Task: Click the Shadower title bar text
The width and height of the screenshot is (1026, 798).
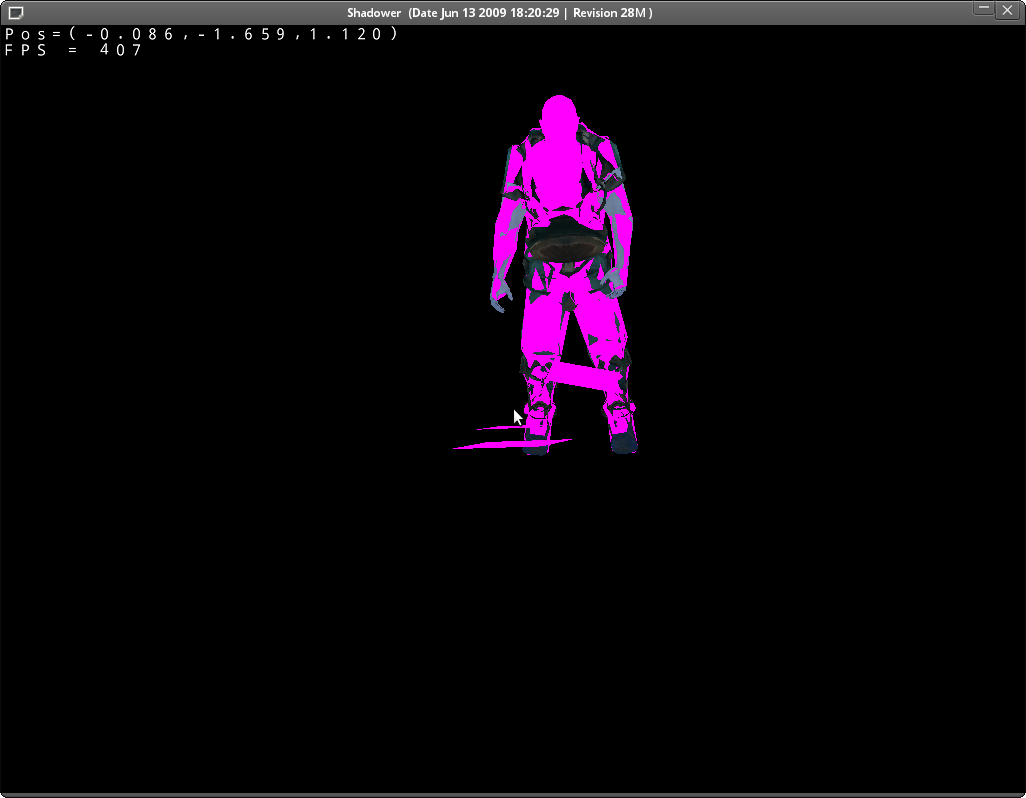Action: pos(500,12)
